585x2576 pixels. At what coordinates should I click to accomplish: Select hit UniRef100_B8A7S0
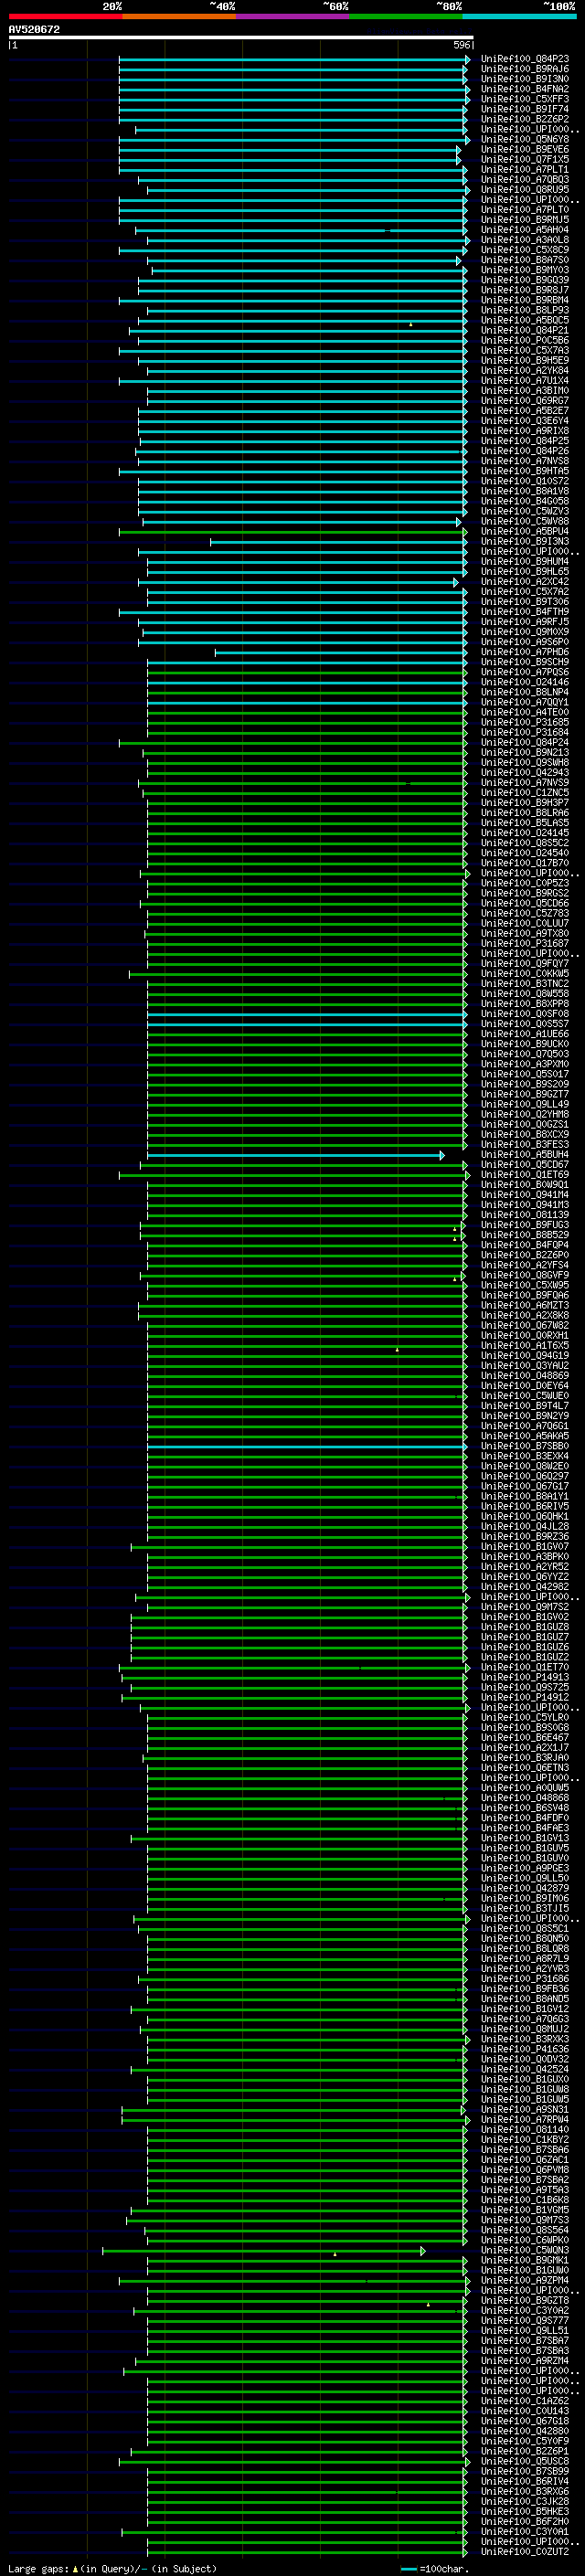[x=525, y=260]
